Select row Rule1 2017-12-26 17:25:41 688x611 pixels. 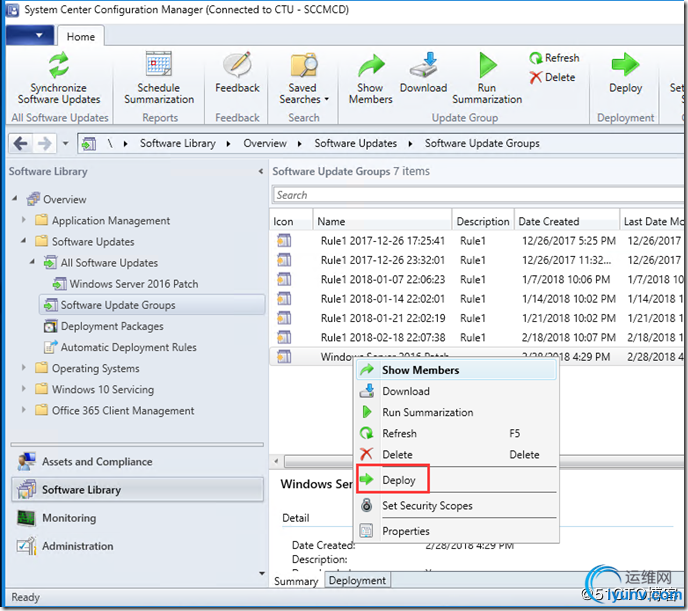click(477, 241)
